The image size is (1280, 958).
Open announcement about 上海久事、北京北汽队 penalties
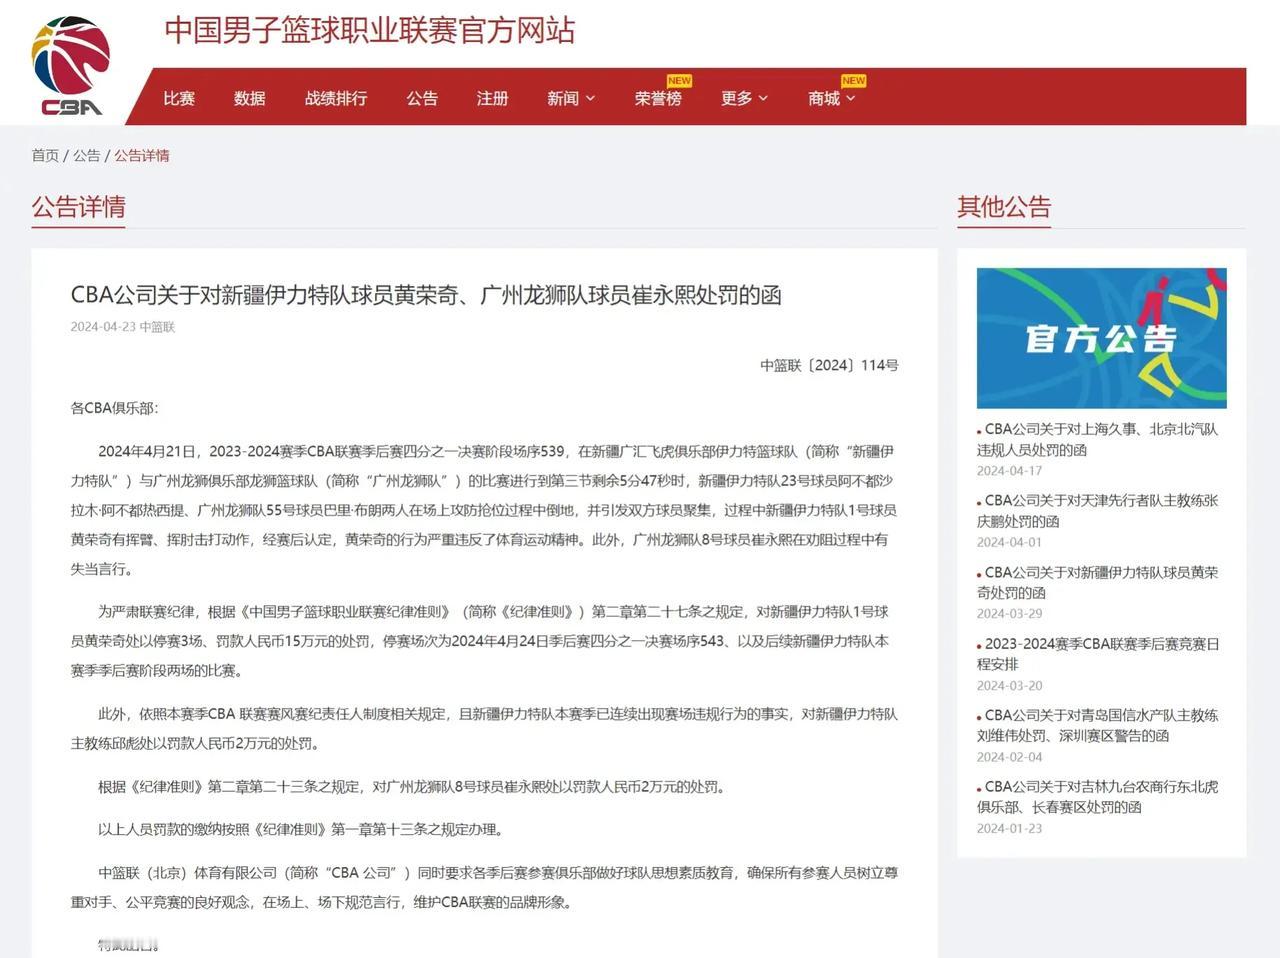pos(1098,439)
